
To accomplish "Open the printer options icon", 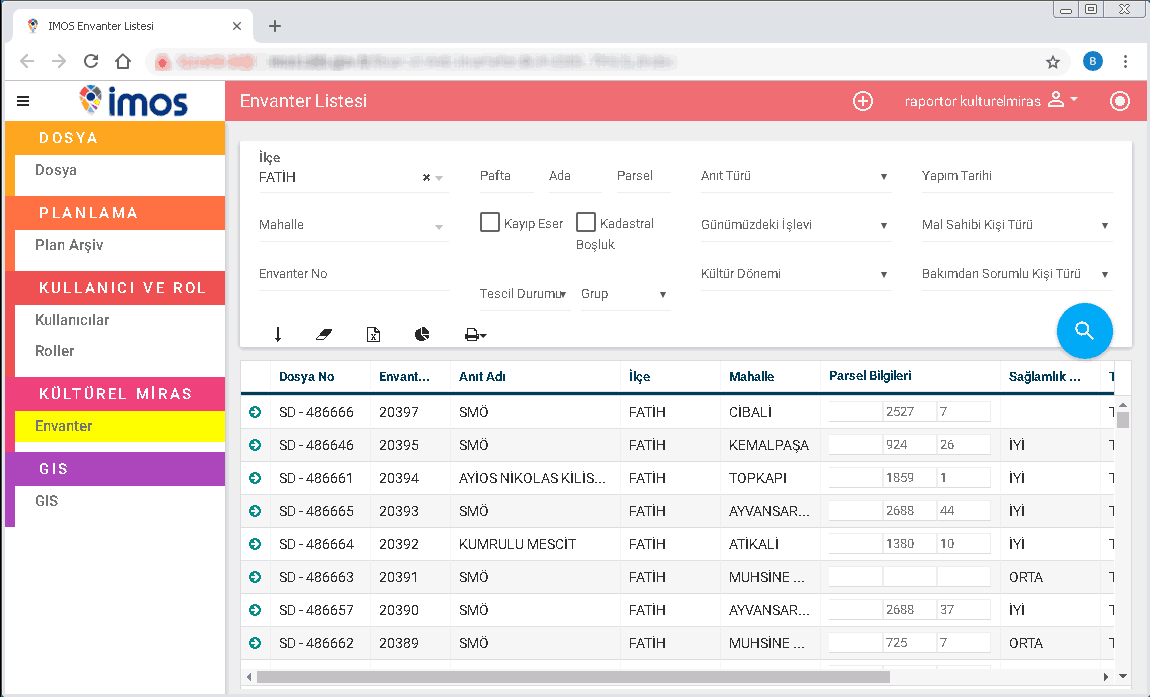I will (475, 335).
